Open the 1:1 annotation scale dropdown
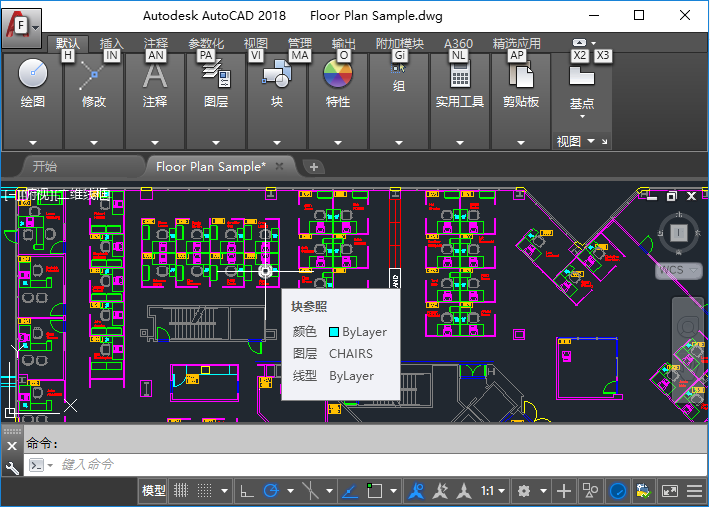The height and width of the screenshot is (507, 710). [493, 491]
